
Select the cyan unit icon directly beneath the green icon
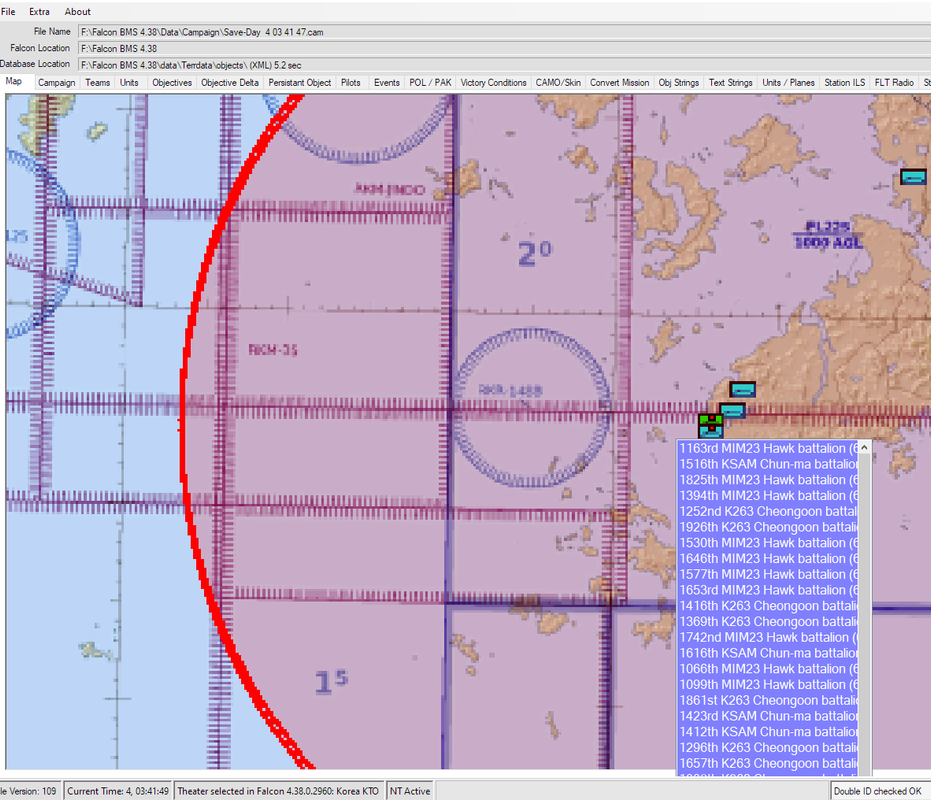[x=711, y=432]
